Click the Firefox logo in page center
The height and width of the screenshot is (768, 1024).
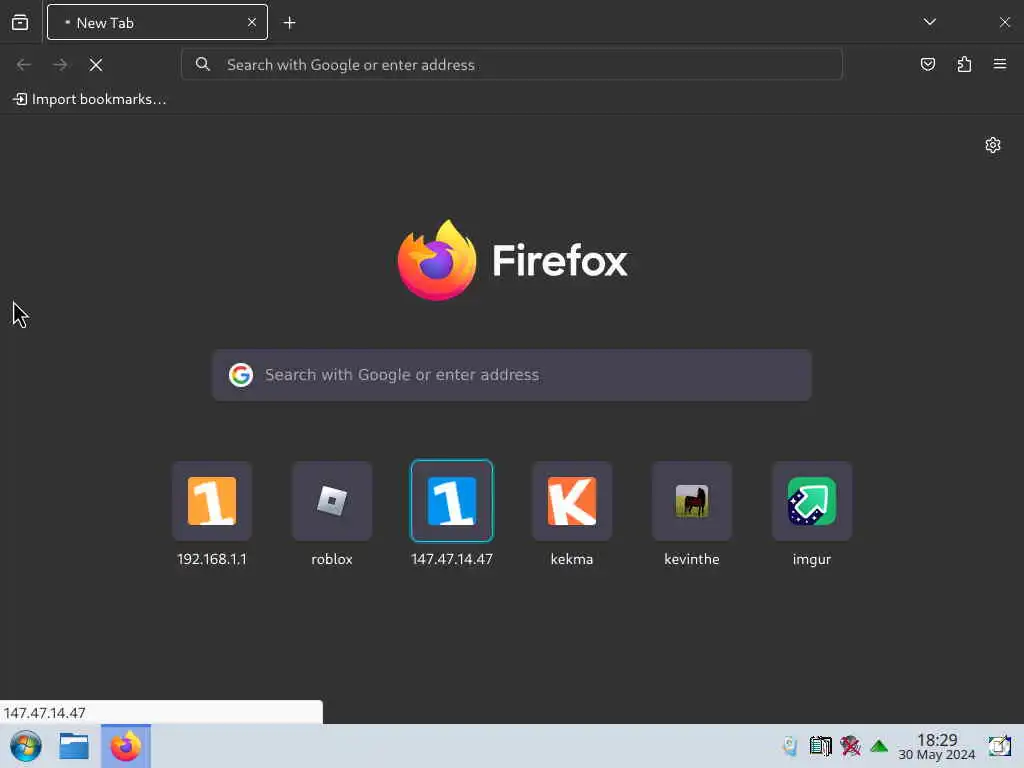point(437,260)
